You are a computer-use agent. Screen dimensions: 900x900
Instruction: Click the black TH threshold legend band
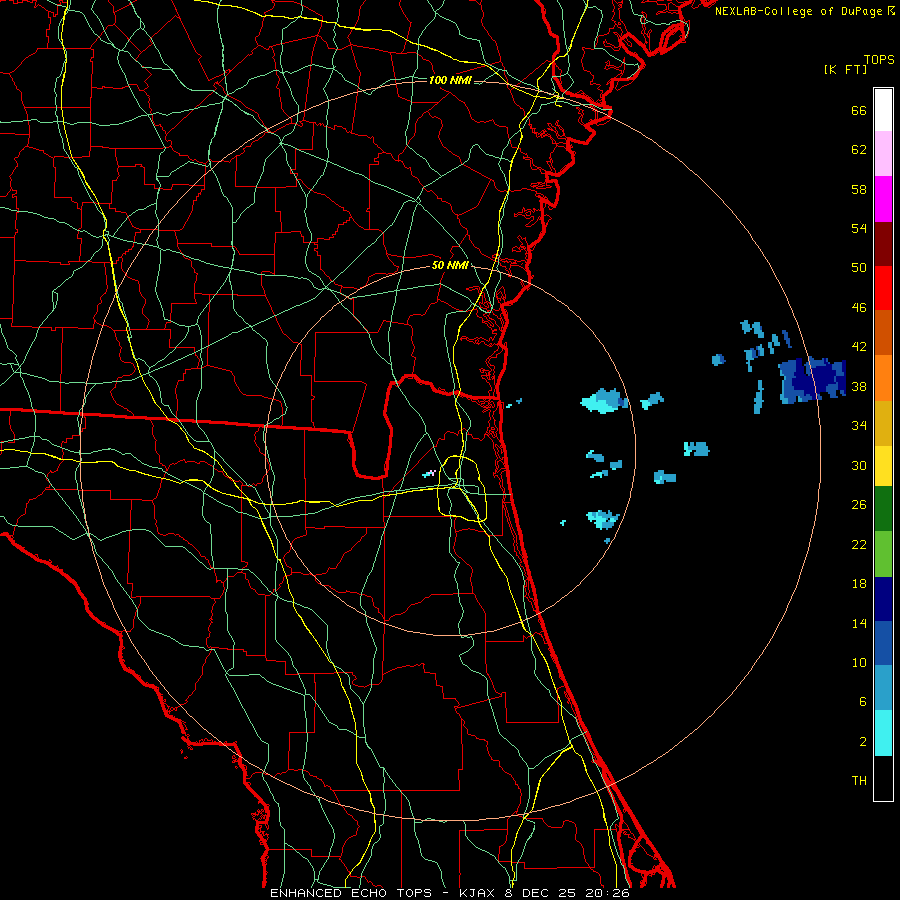pyautogui.click(x=883, y=778)
